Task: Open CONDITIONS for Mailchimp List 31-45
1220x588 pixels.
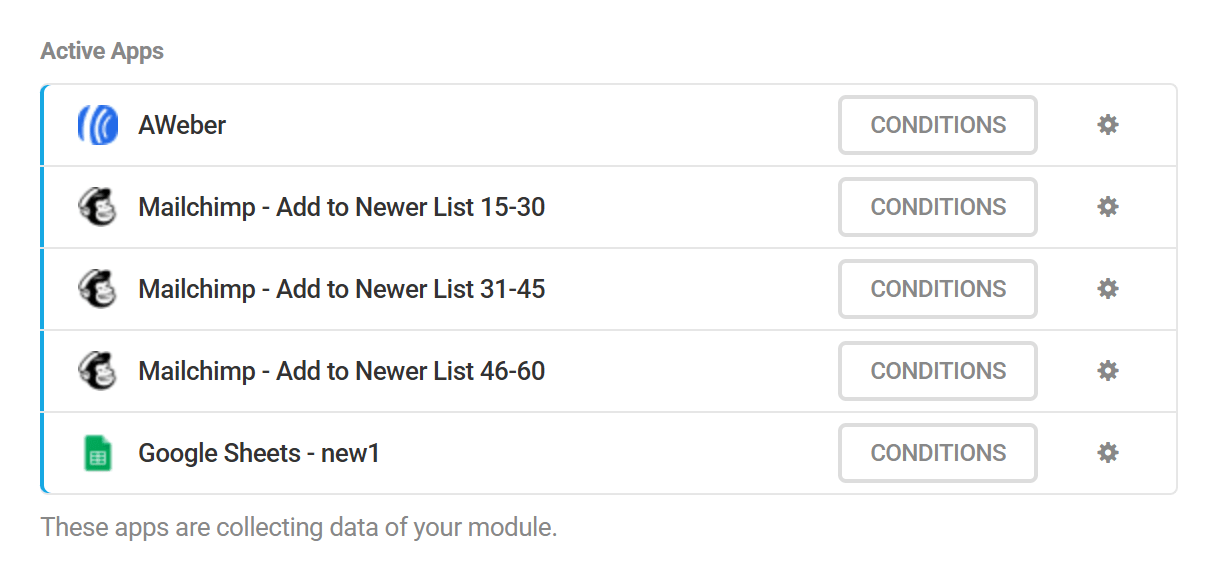Action: [937, 288]
